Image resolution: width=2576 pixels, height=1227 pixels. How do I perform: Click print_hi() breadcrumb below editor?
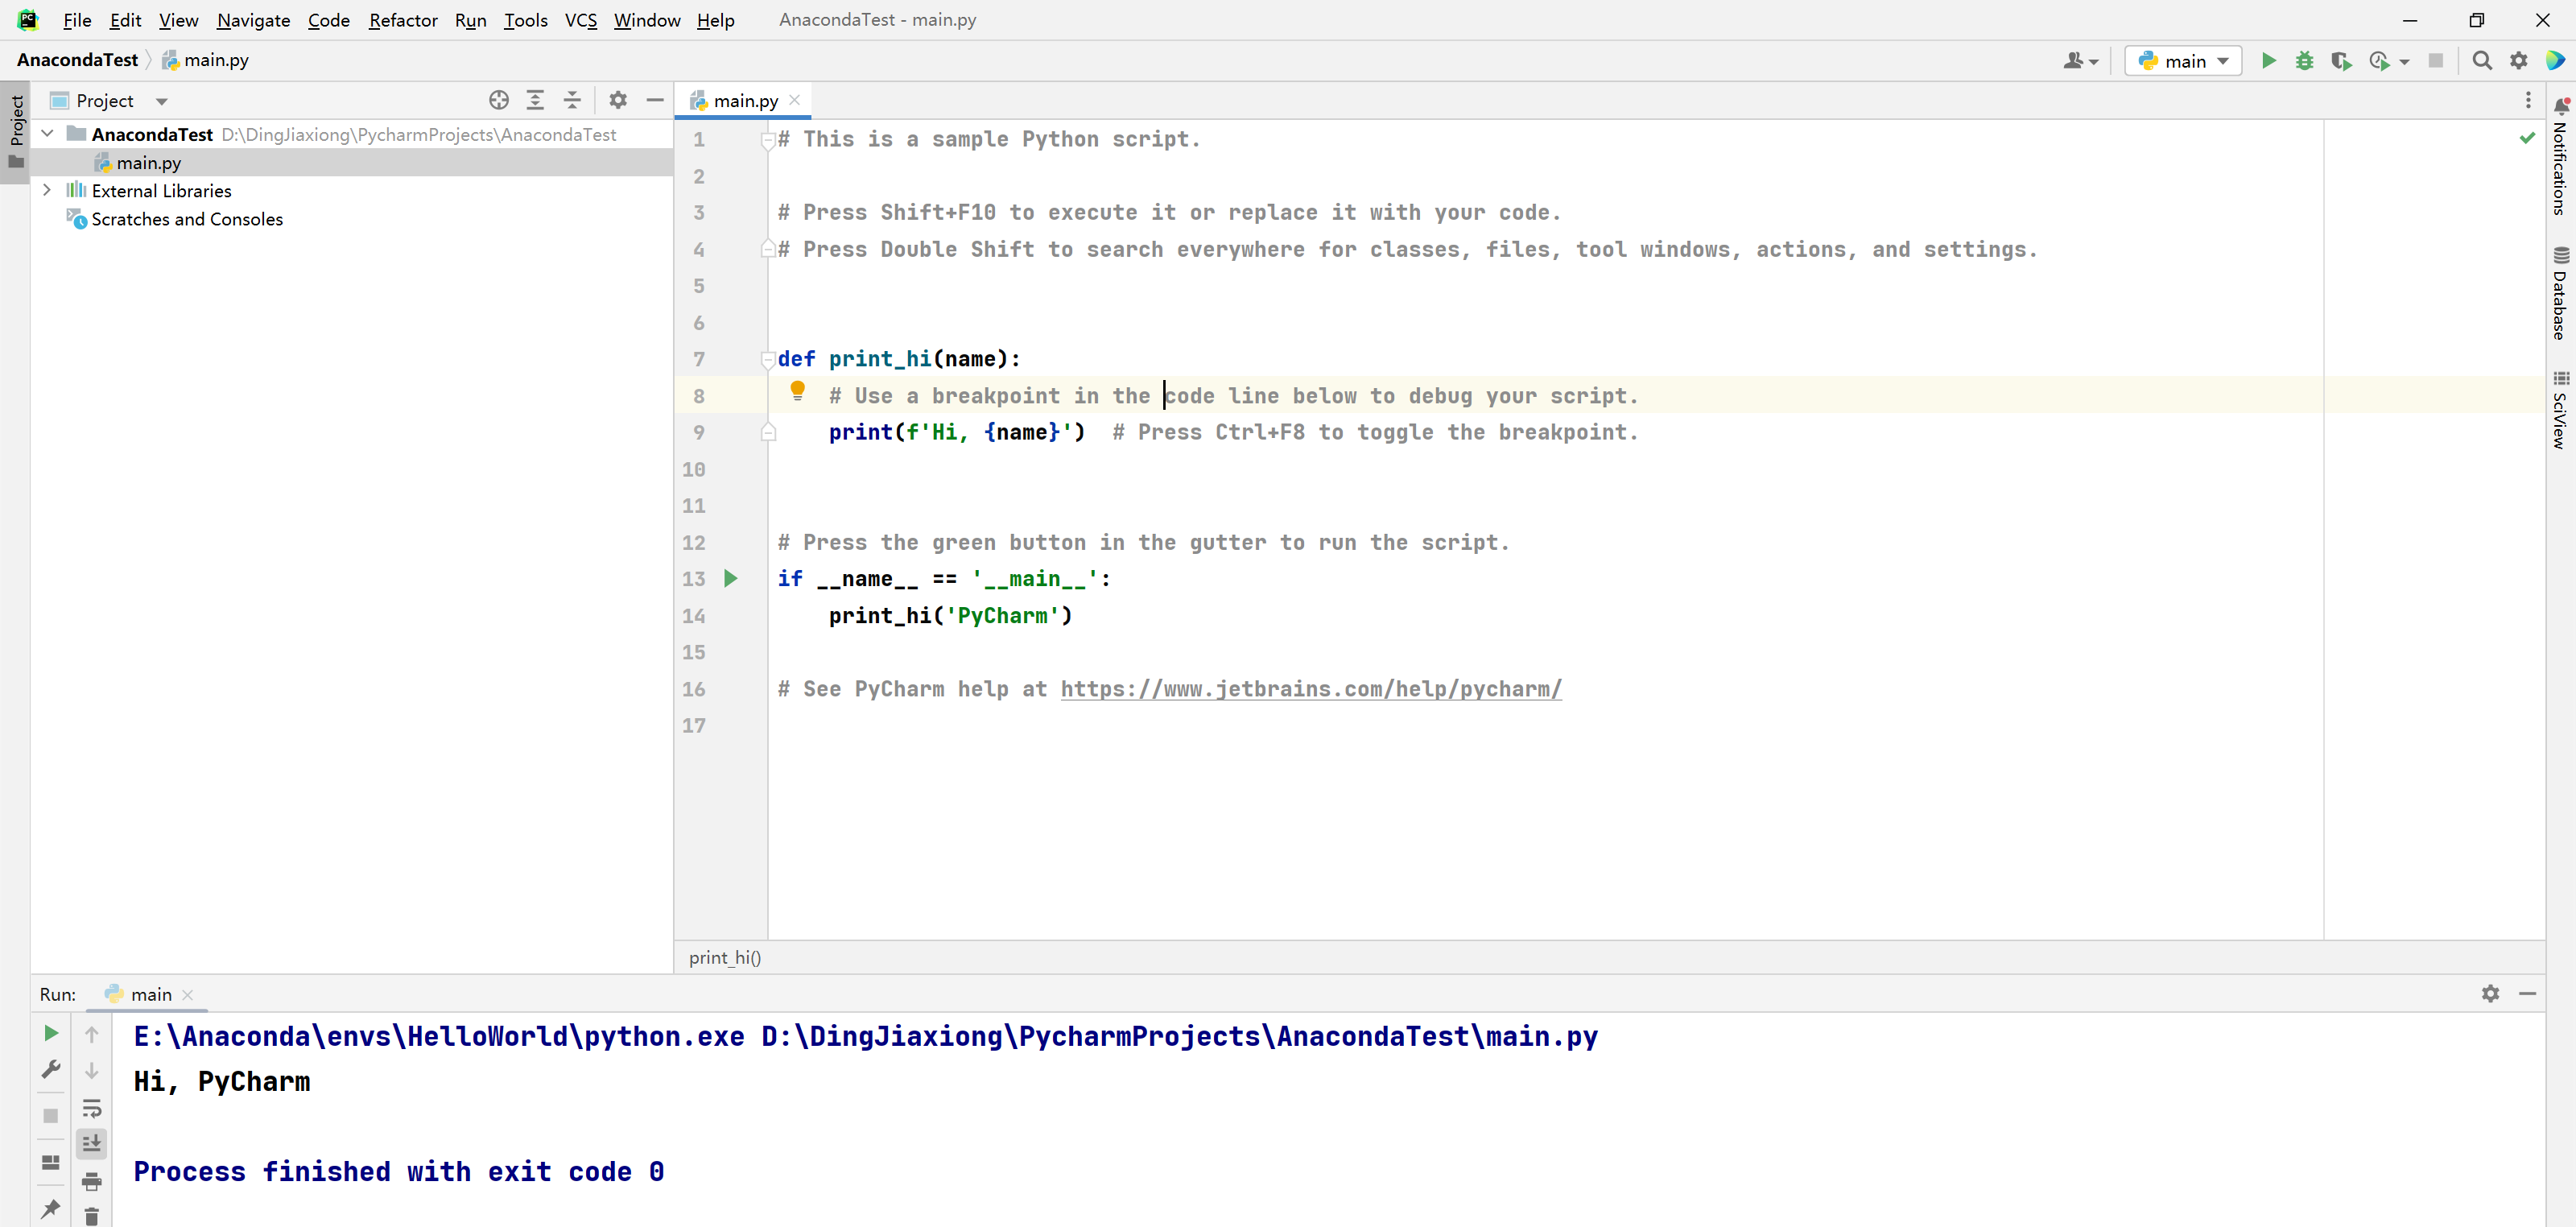[725, 957]
